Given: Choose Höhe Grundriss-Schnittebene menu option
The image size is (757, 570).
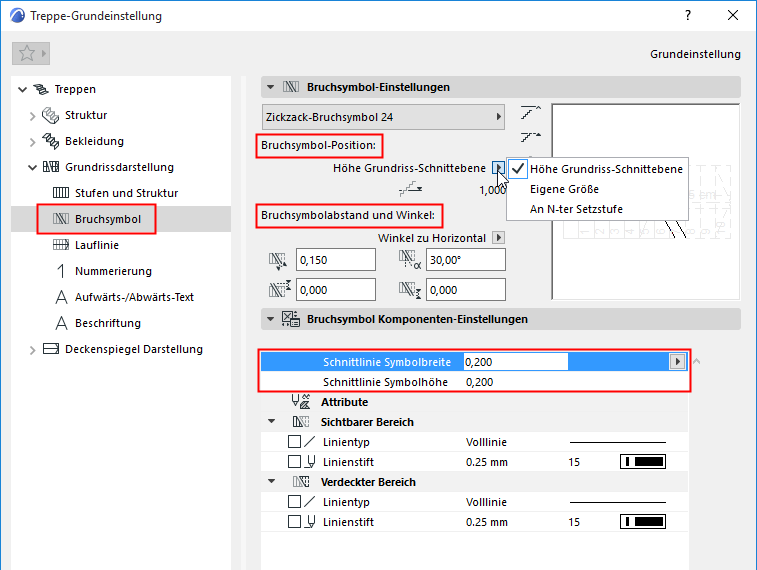Looking at the screenshot, I should 598,169.
